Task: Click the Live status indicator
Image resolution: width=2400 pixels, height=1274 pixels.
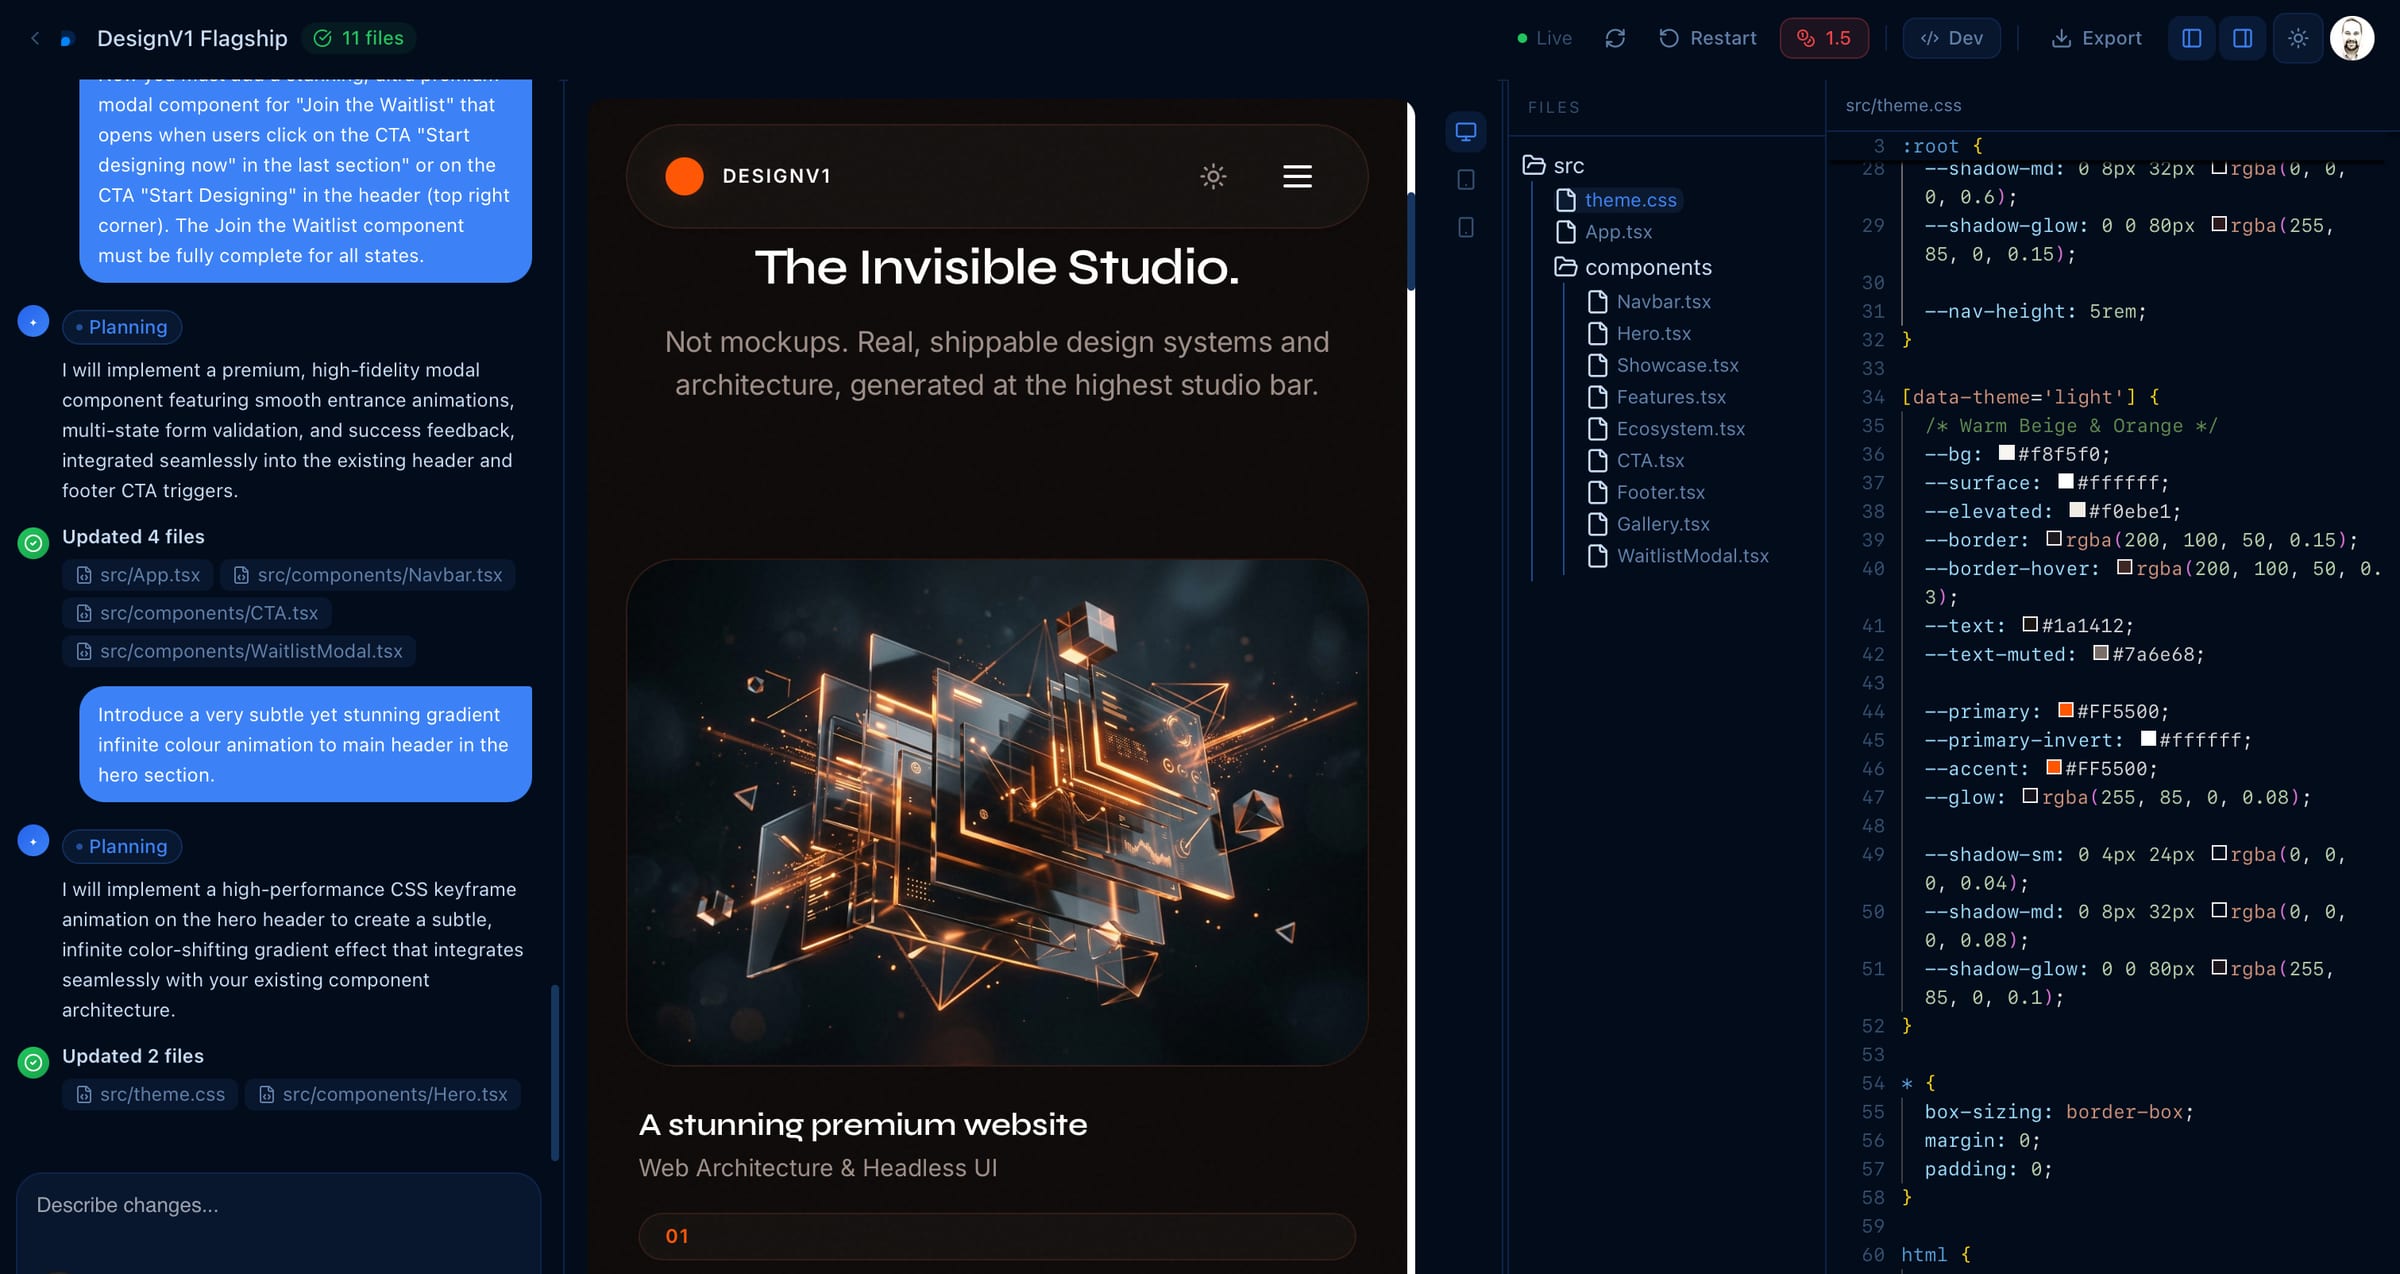Action: point(1545,38)
